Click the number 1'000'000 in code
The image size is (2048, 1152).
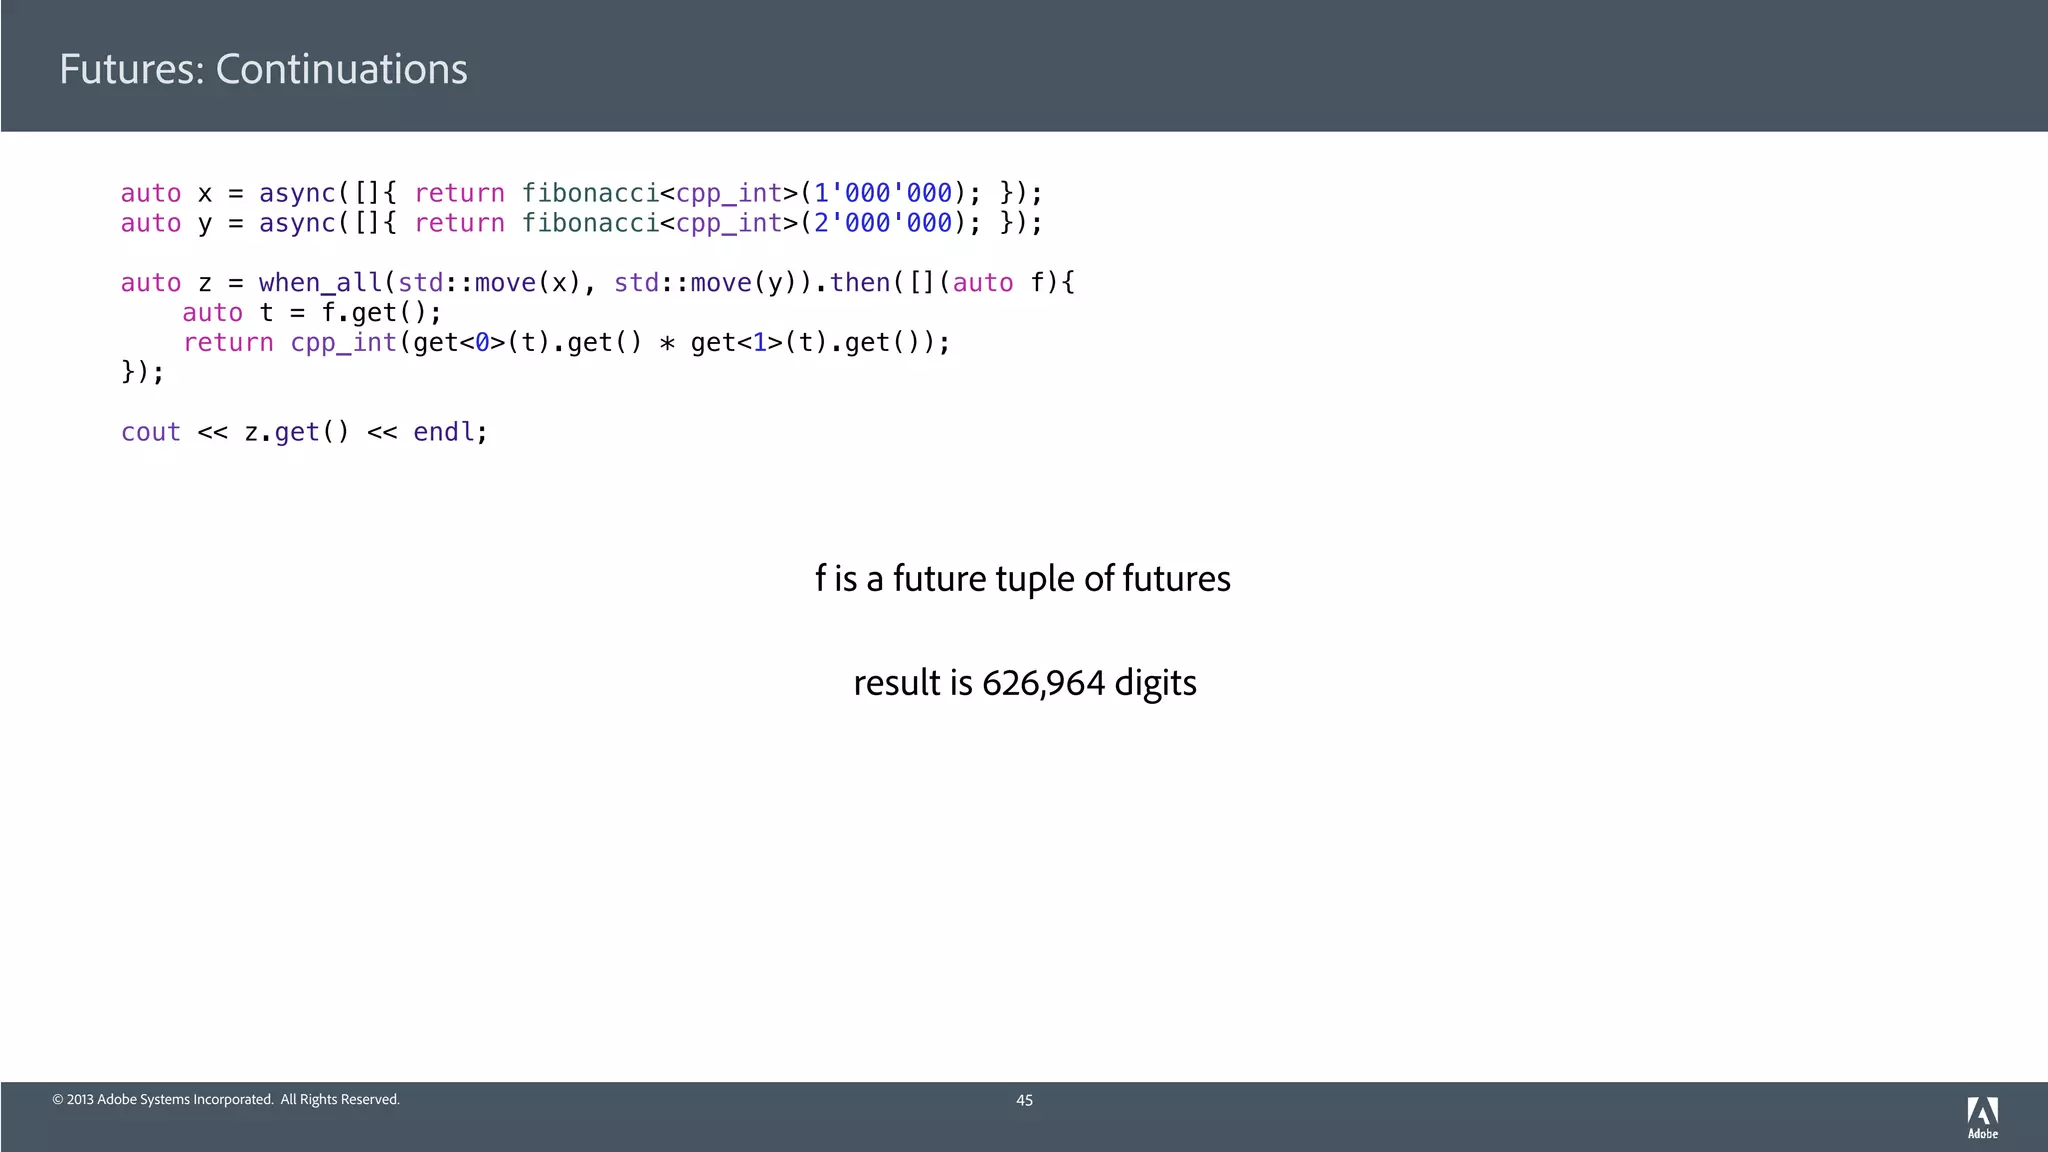[882, 193]
